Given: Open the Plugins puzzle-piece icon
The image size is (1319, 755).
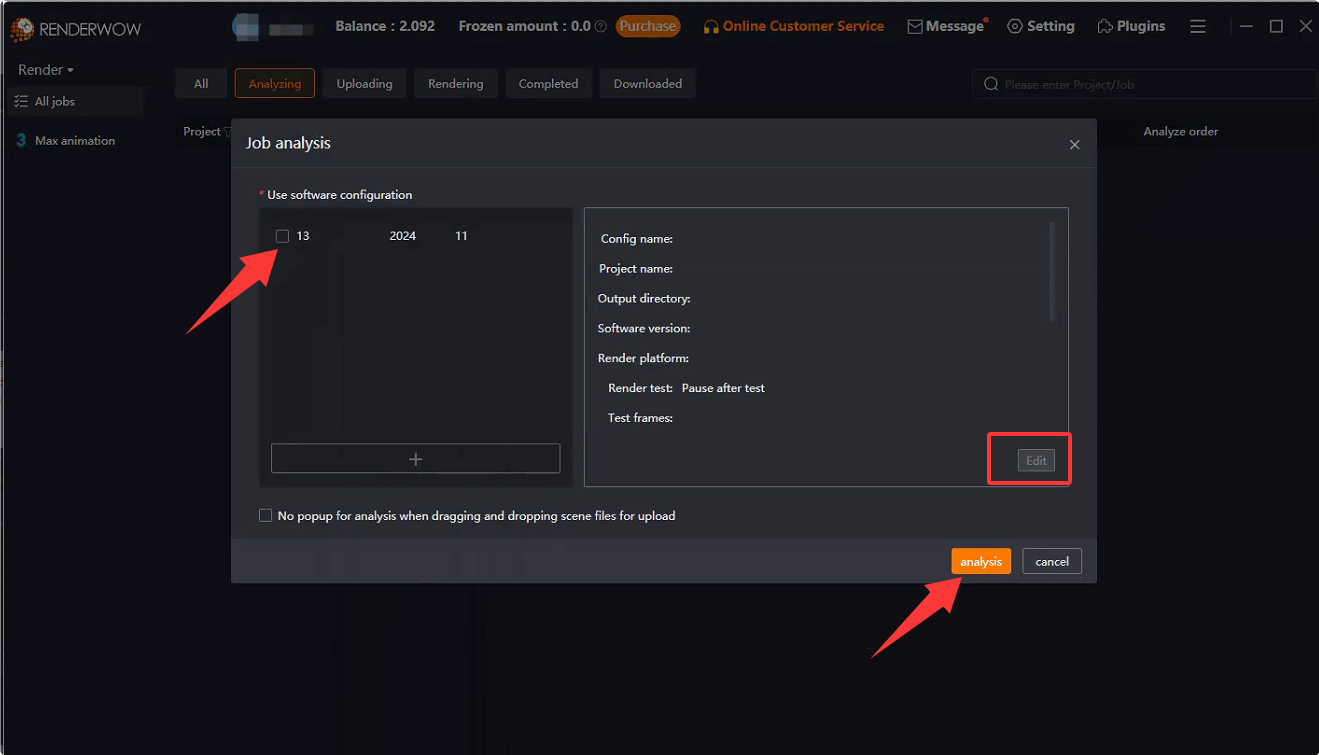Looking at the screenshot, I should pos(1105,25).
